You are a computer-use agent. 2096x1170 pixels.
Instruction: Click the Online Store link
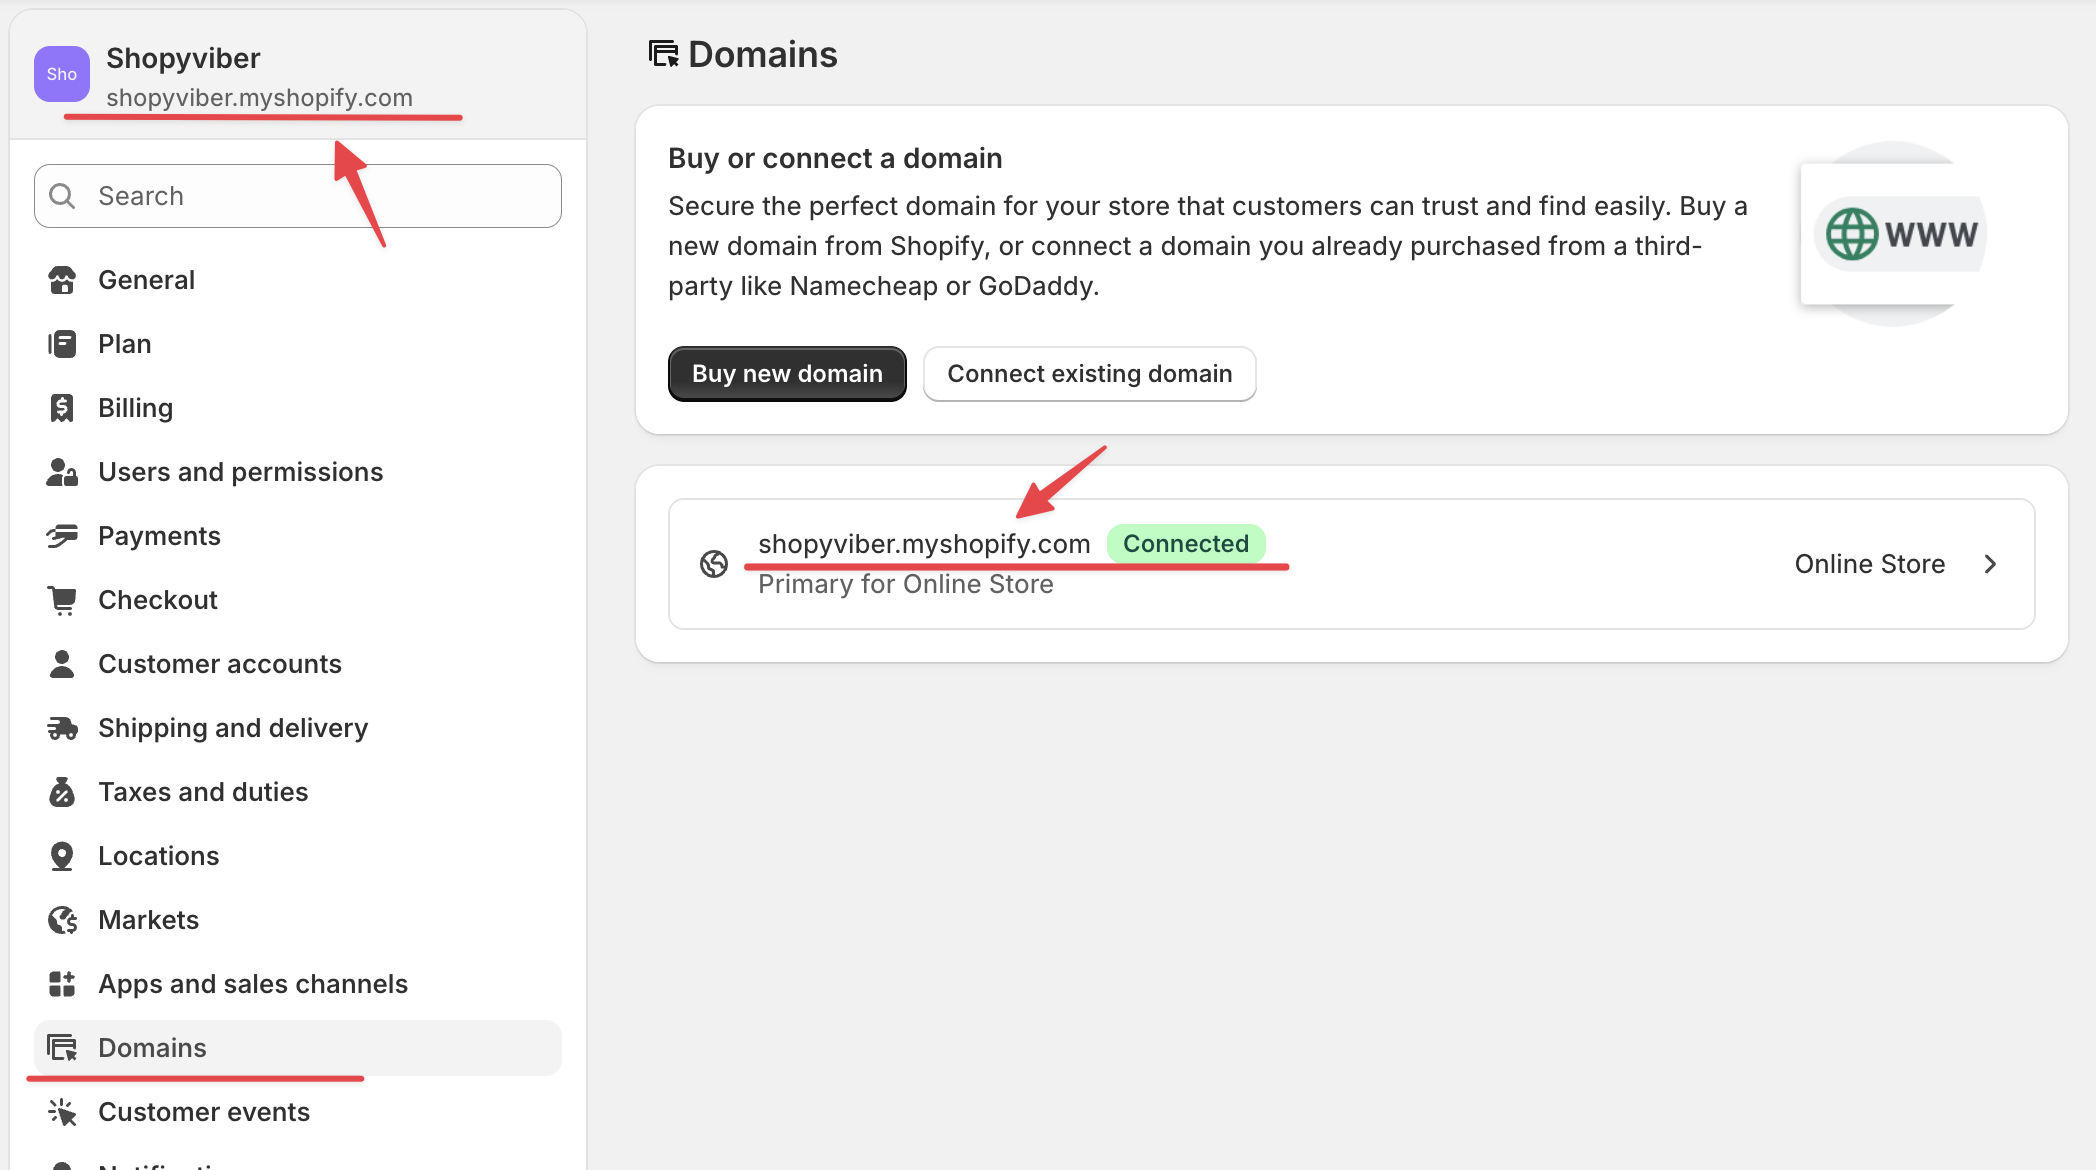(1869, 563)
